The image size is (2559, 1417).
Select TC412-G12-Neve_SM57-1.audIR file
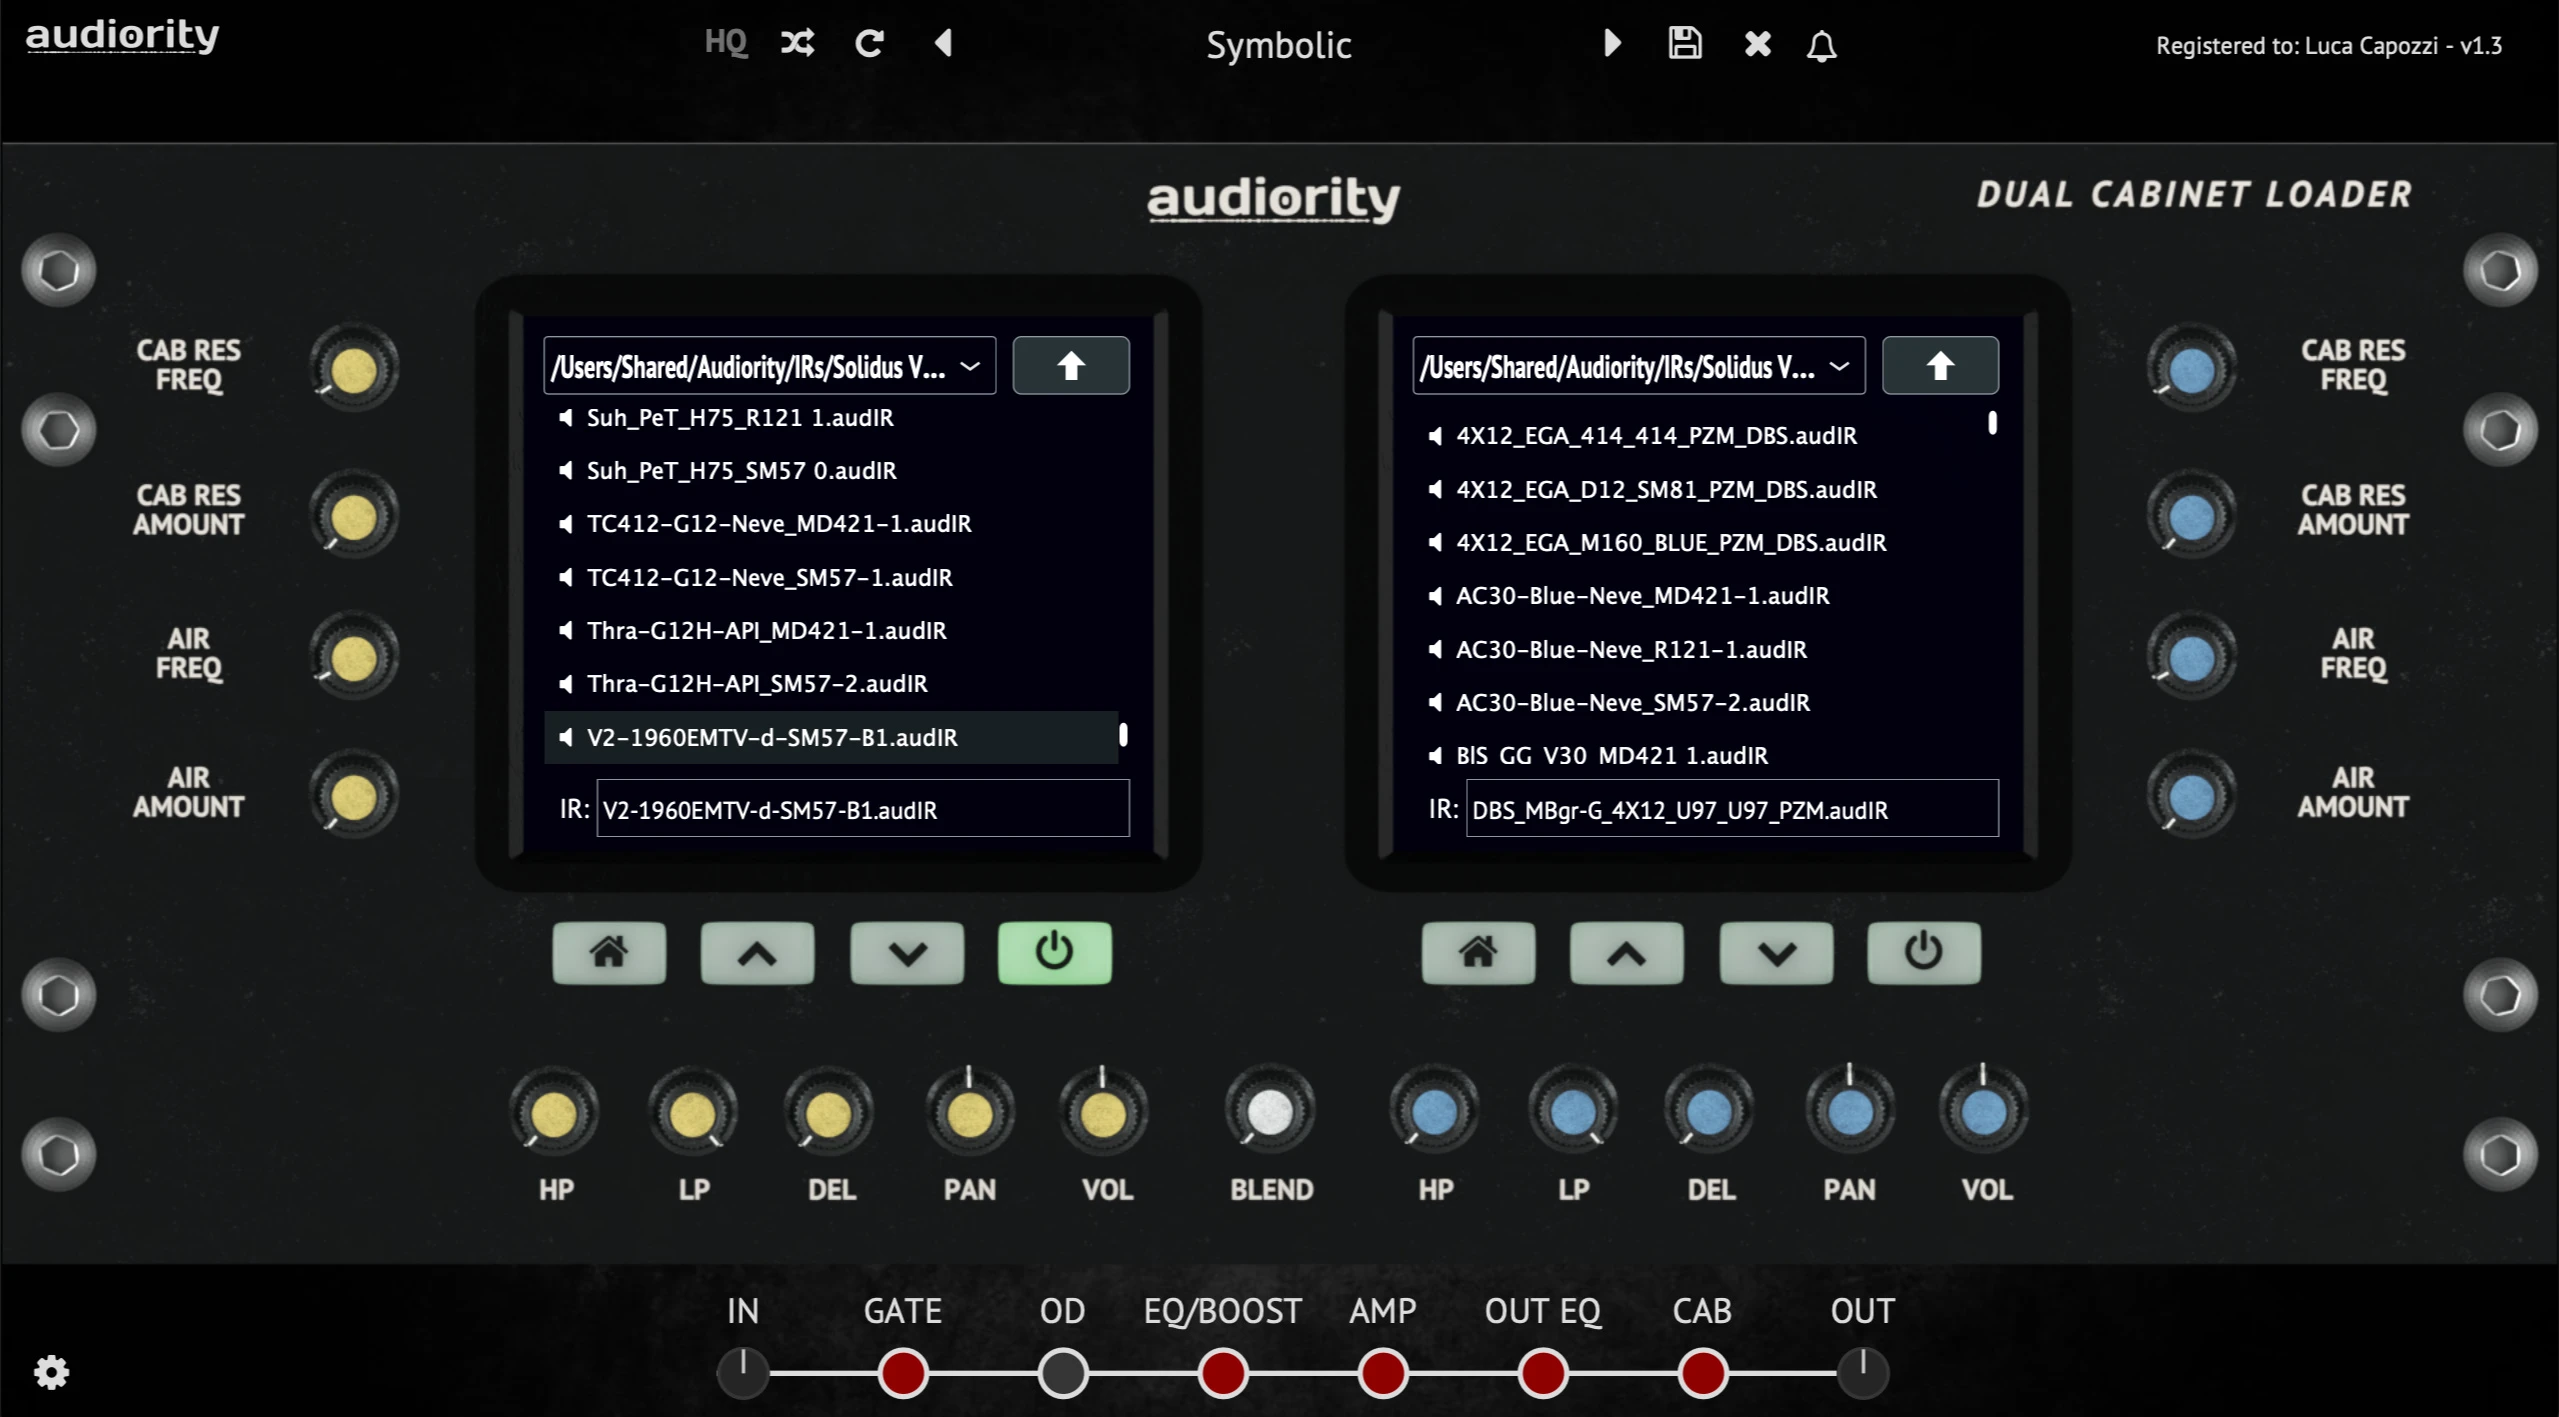[830, 578]
